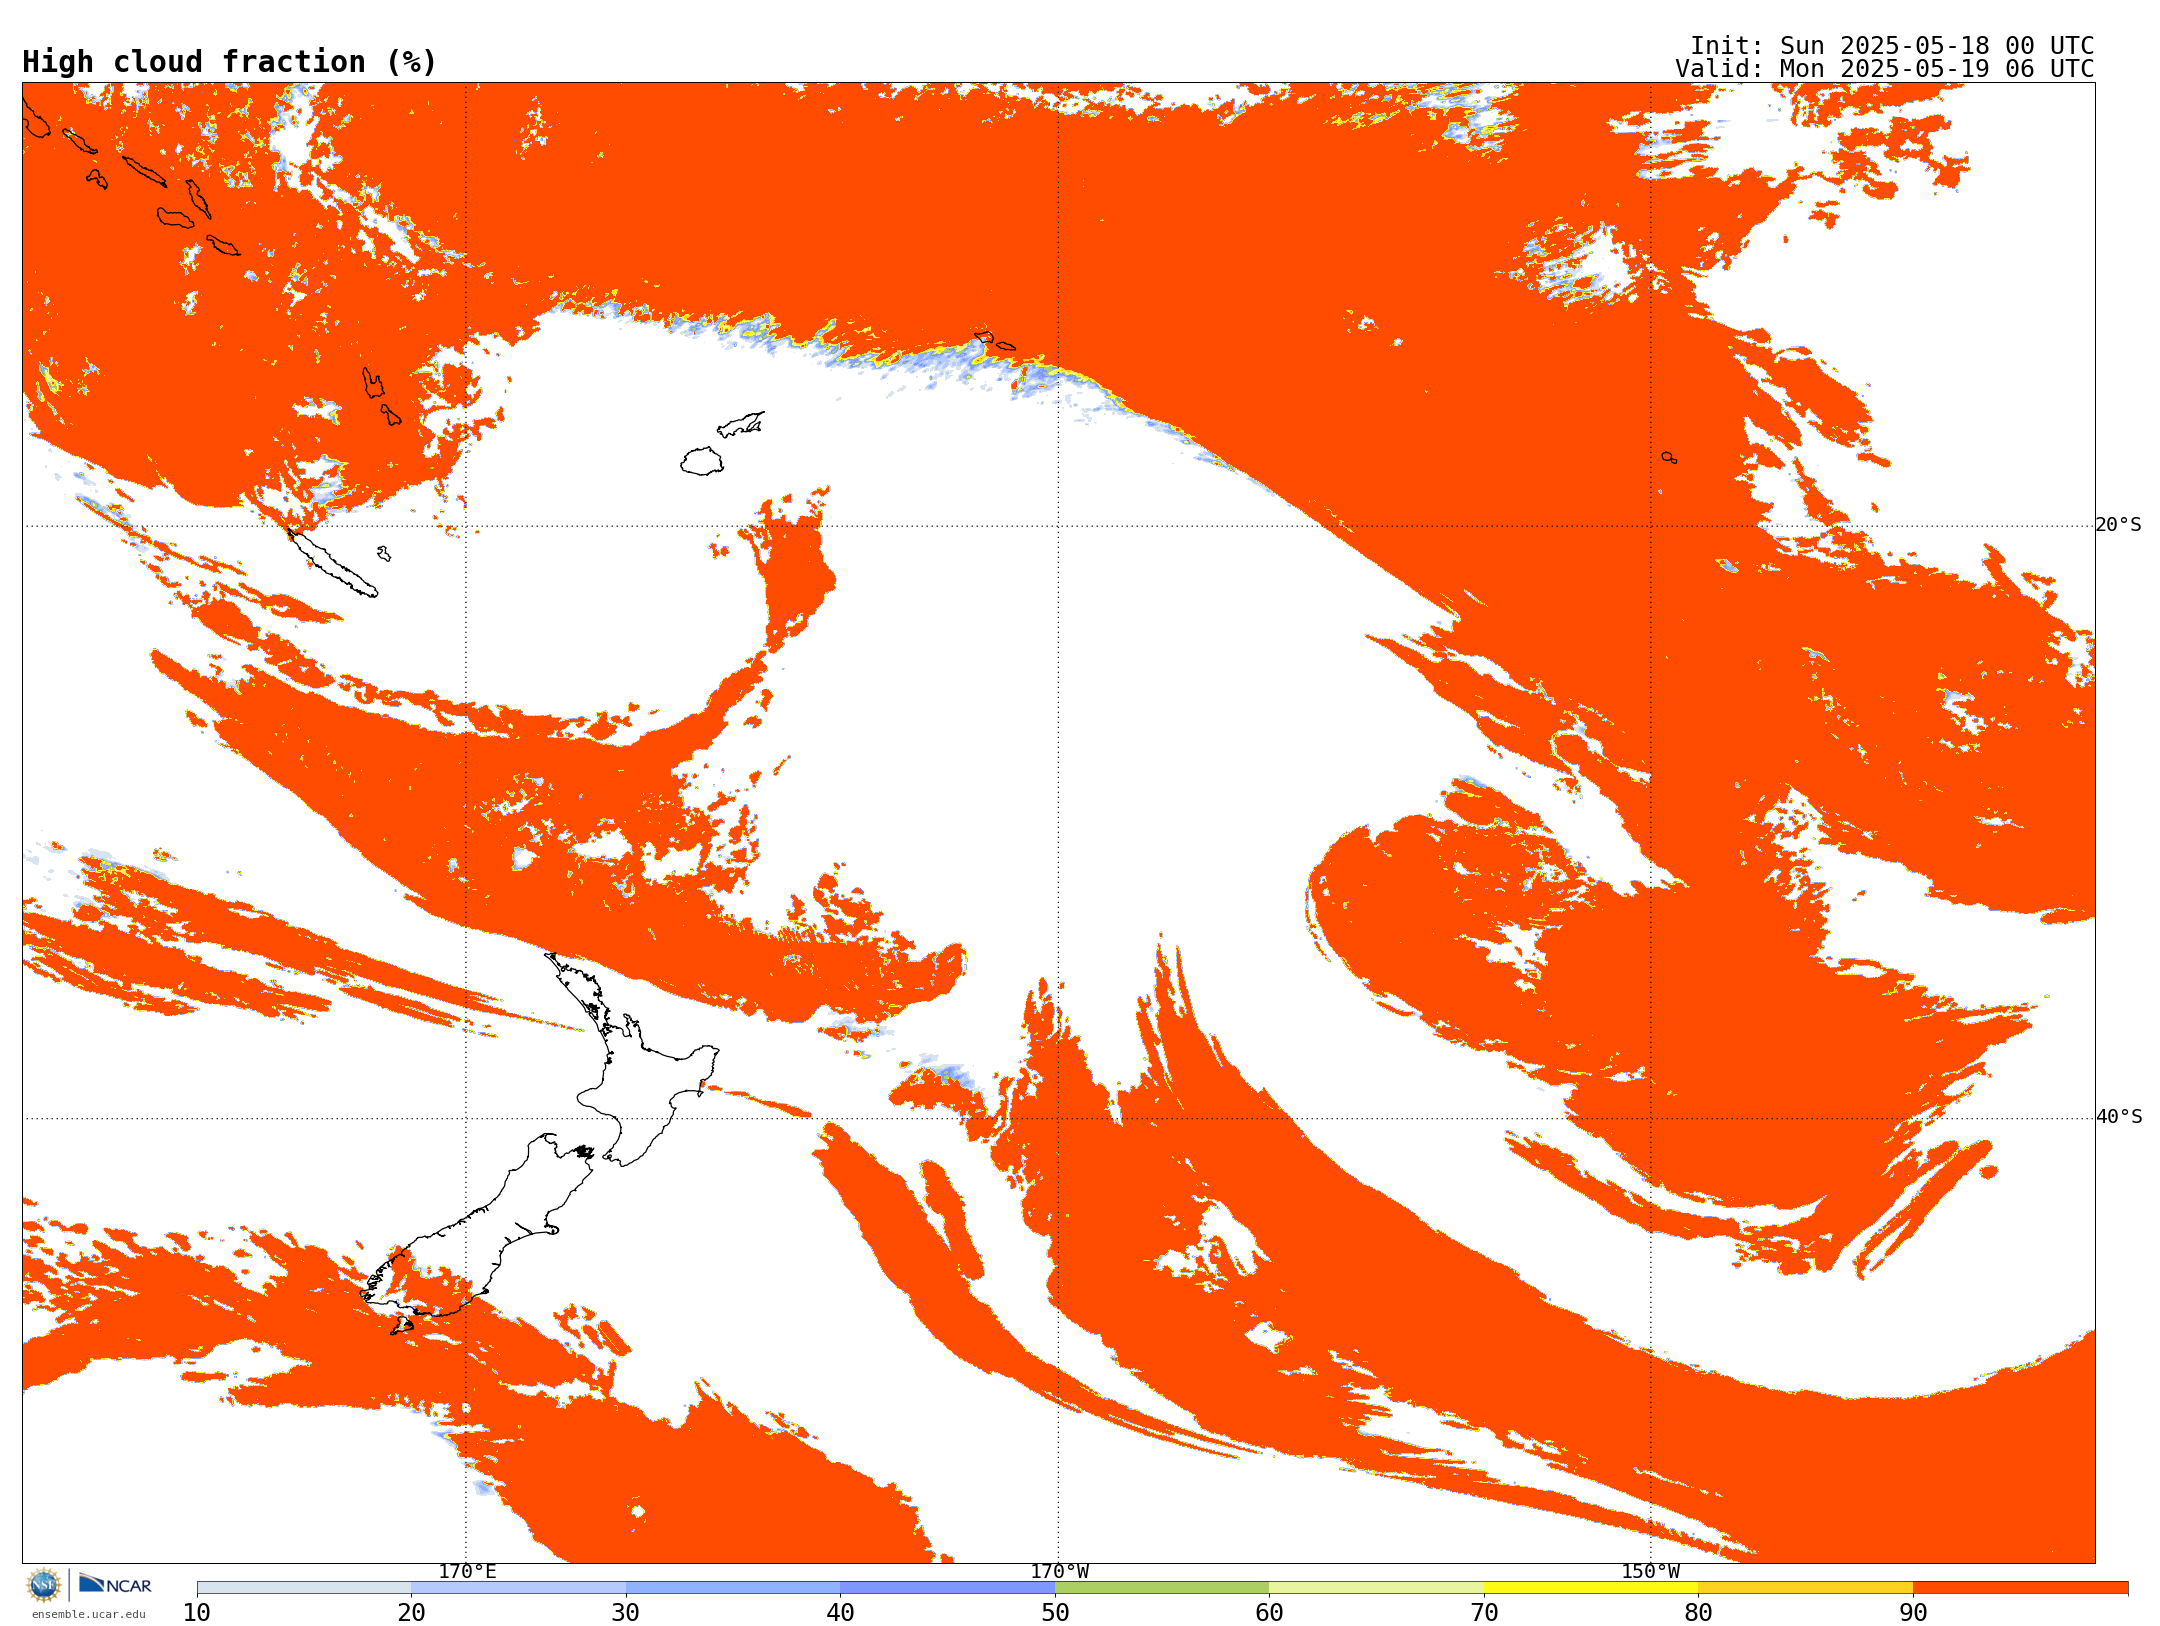Click the 170°W longitude label
This screenshot has width=2160, height=1626.
(1059, 1571)
